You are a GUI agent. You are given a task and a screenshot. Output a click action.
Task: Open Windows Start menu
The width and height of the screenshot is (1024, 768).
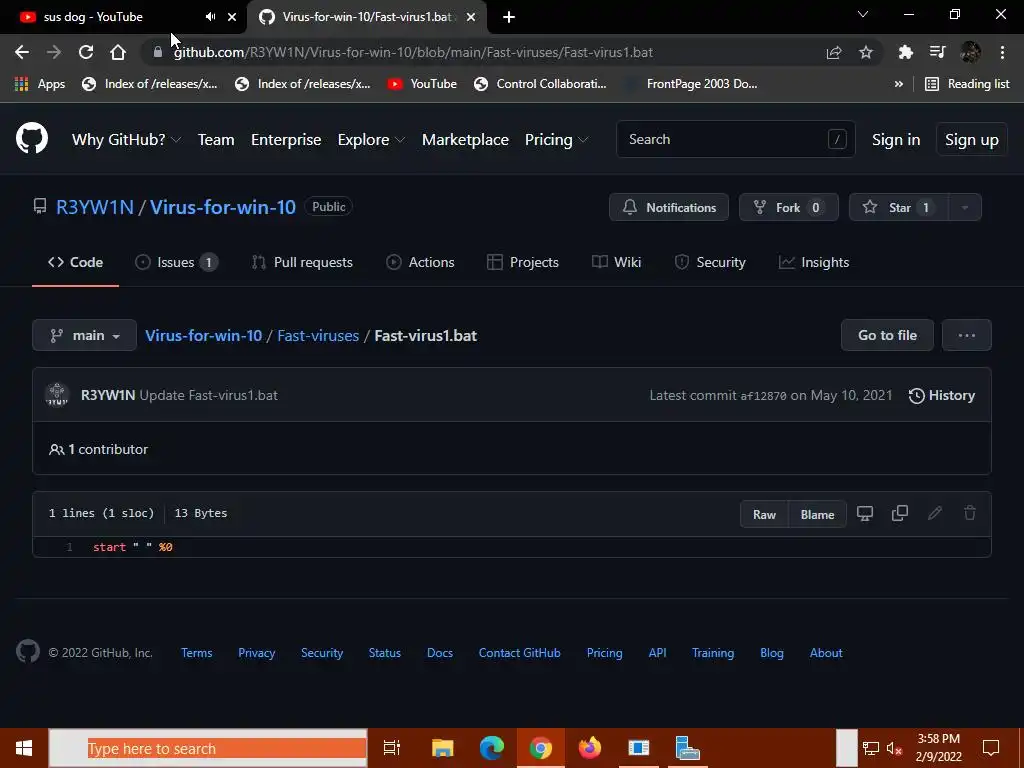click(24, 748)
